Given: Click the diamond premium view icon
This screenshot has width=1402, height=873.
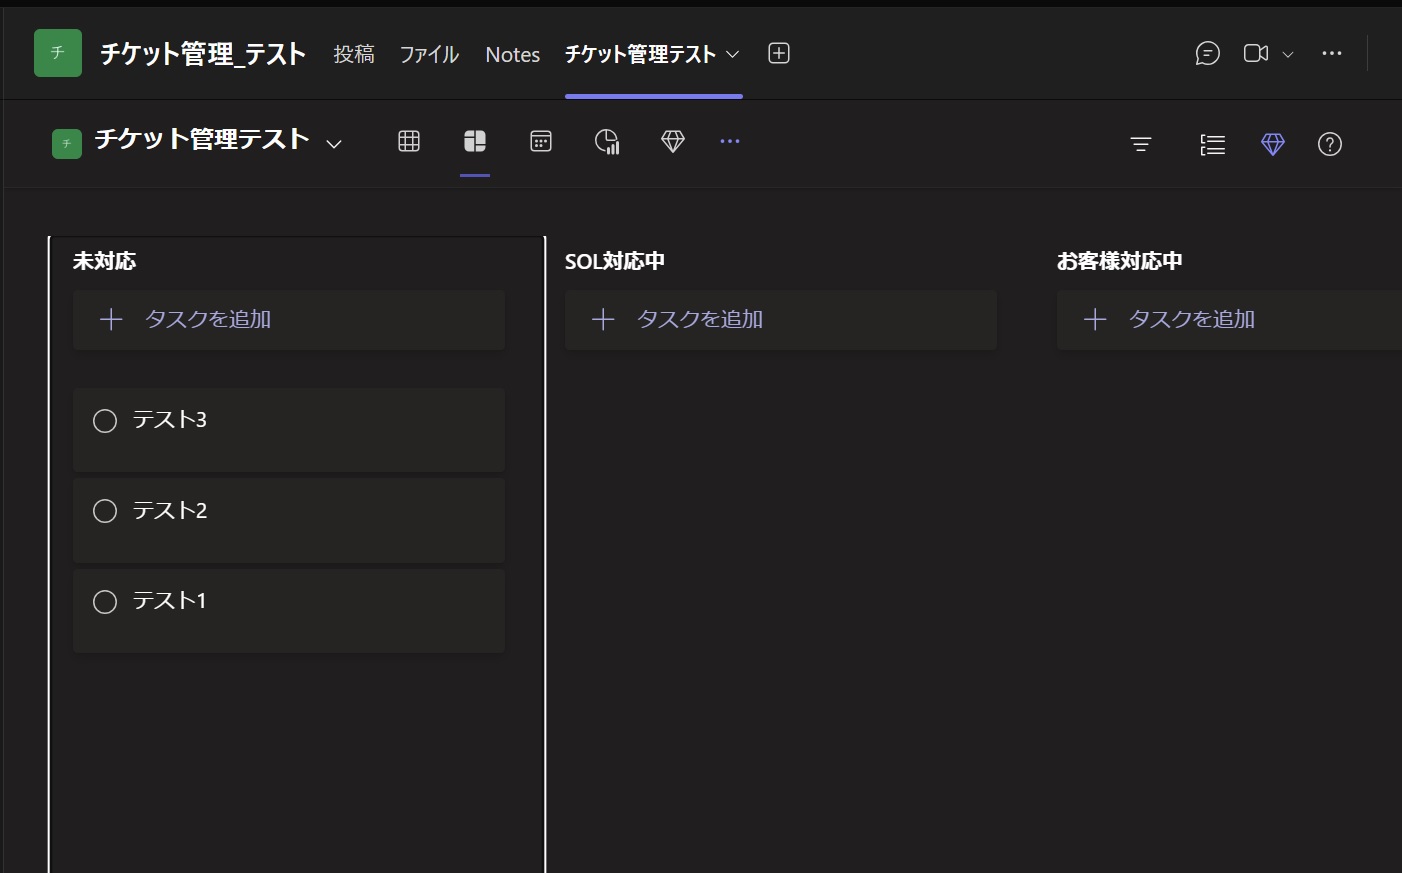Looking at the screenshot, I should (673, 141).
